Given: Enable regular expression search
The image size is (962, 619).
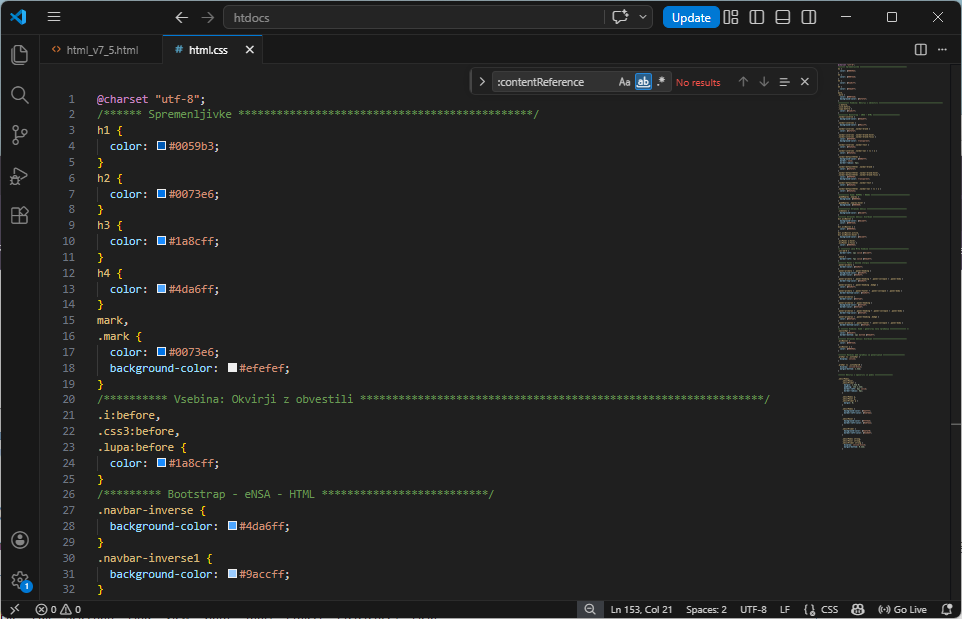Looking at the screenshot, I should click(659, 81).
